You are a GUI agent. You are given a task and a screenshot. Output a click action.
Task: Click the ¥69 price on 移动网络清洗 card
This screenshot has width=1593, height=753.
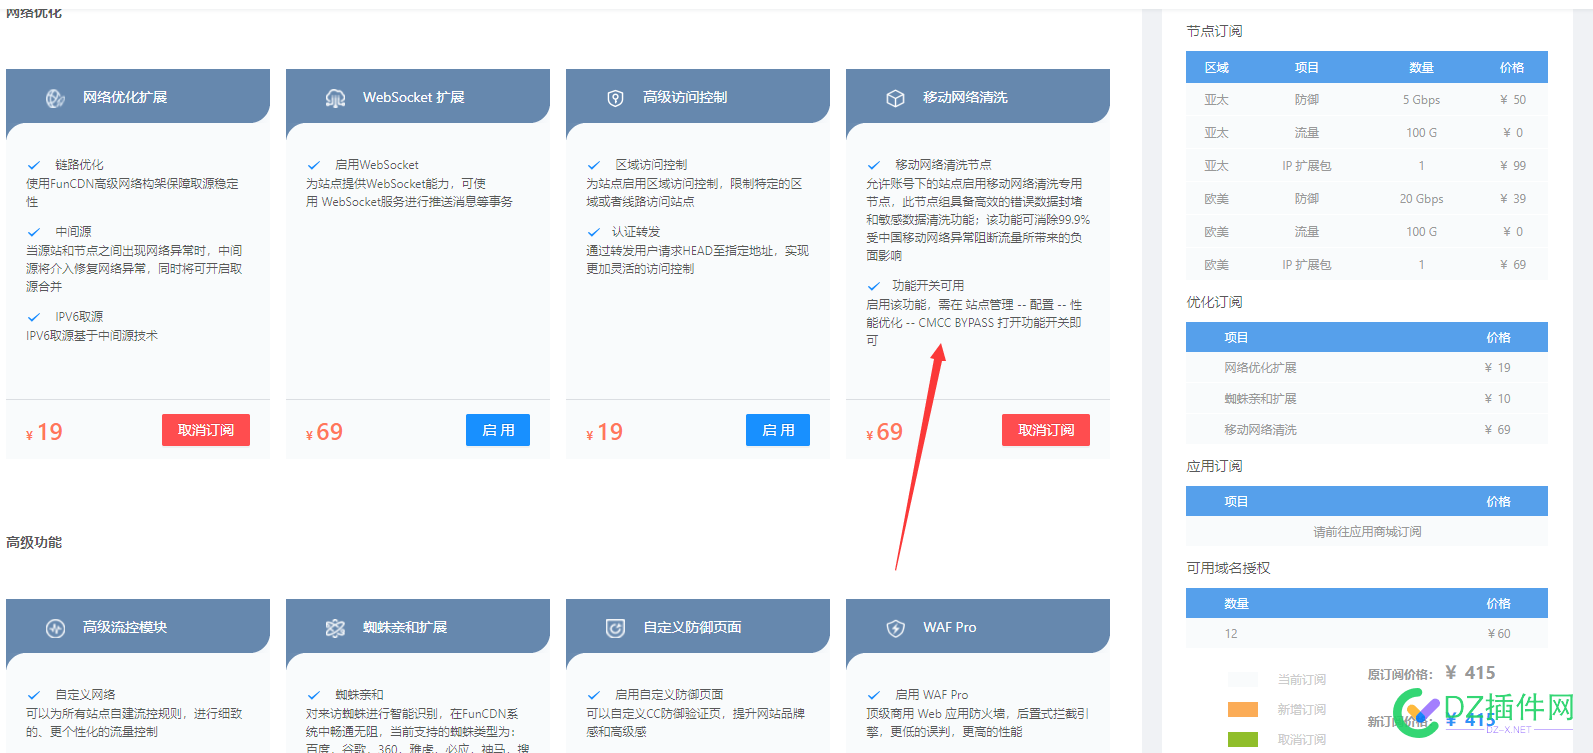point(884,432)
